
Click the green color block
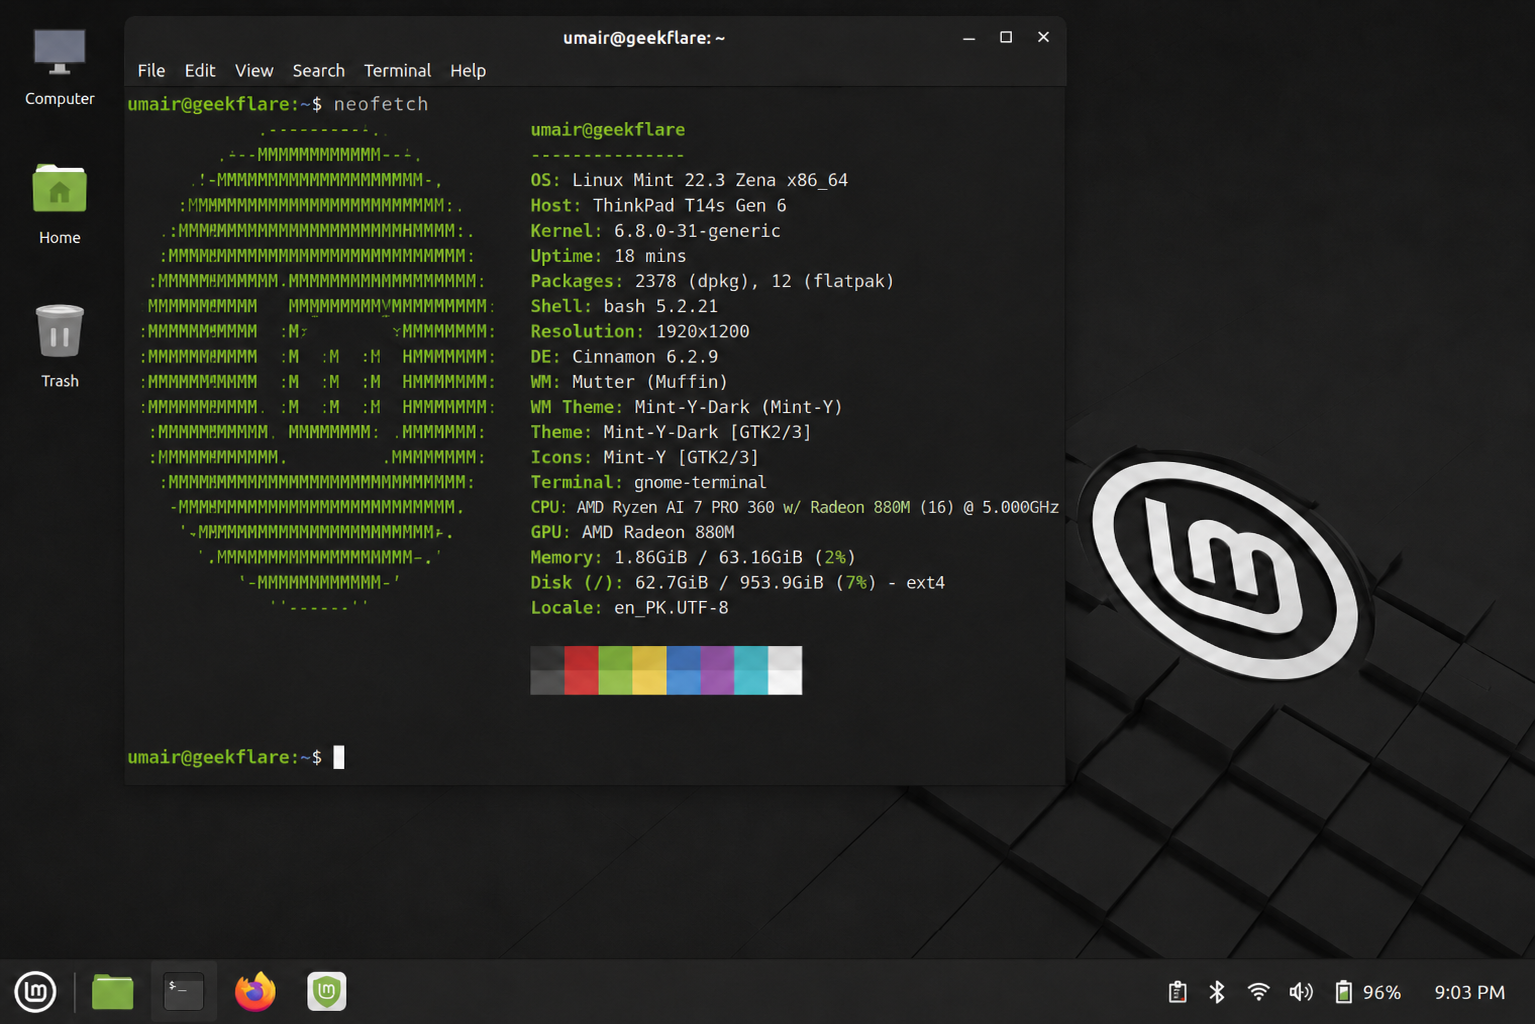point(615,670)
